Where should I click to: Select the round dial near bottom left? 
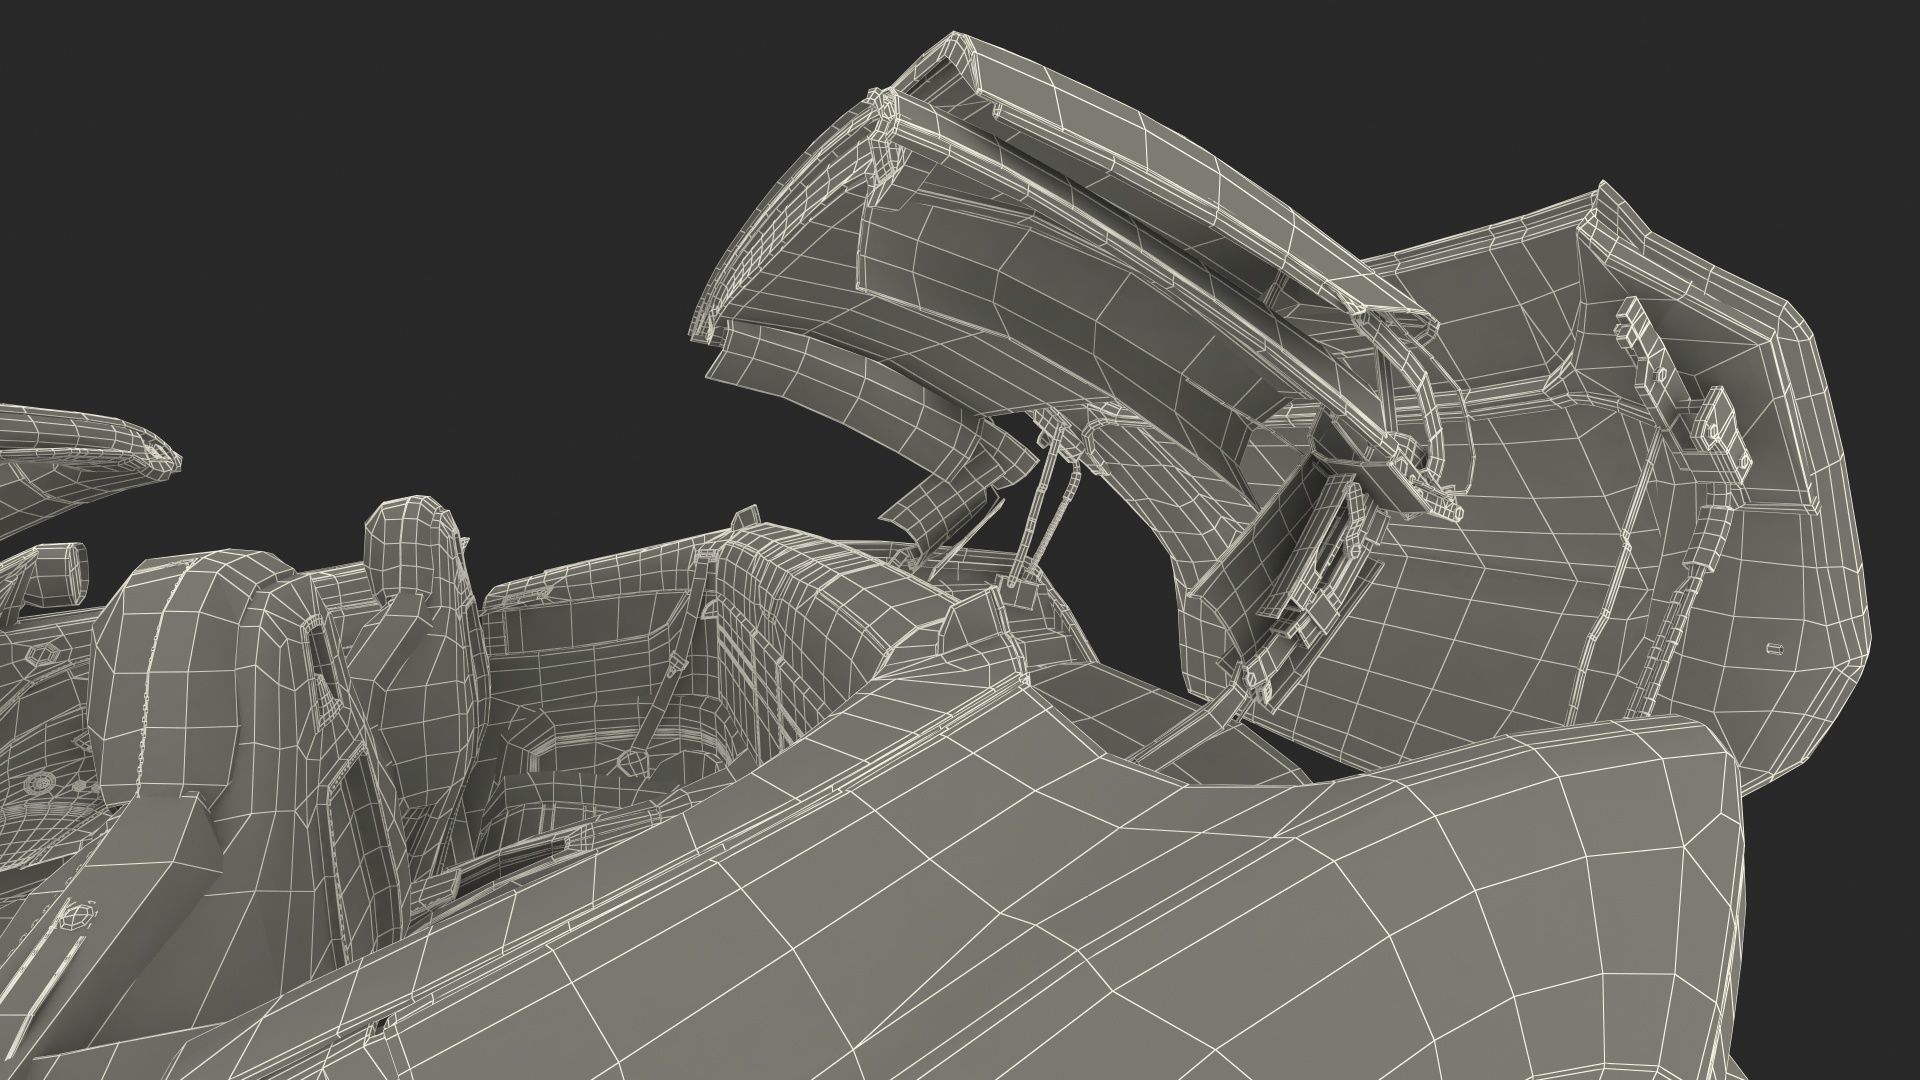point(42,781)
